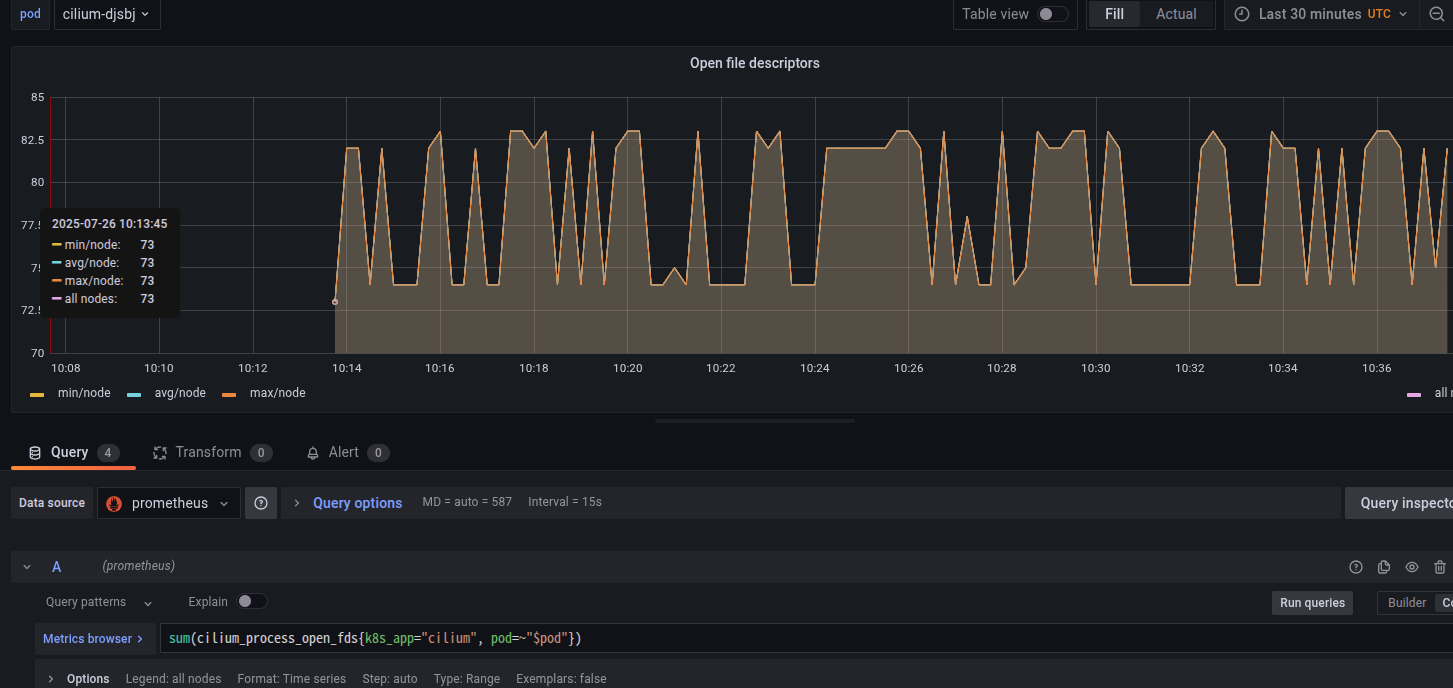The height and width of the screenshot is (688, 1453).
Task: Open the Metrics browser
Action: pyautogui.click(x=93, y=638)
